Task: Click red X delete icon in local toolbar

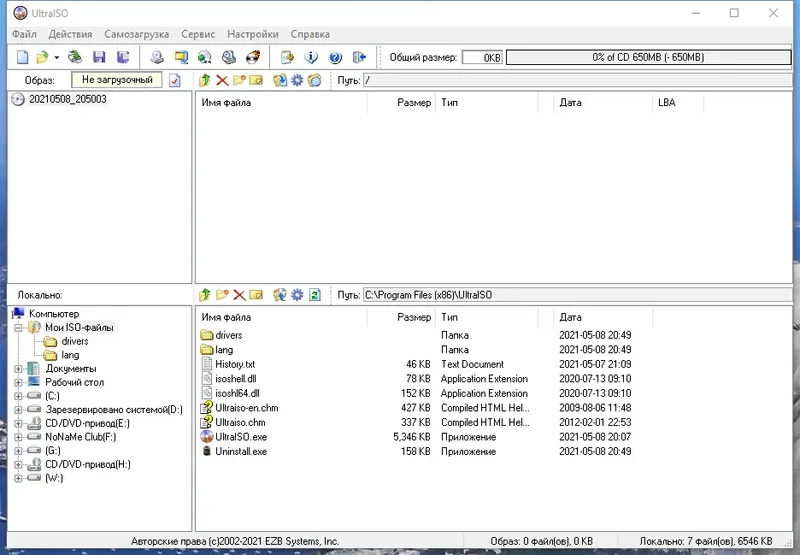Action: point(239,295)
